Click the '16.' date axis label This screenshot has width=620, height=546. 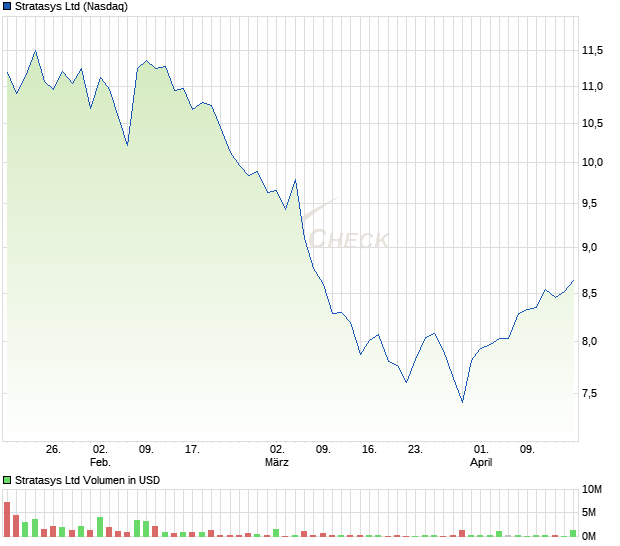pos(369,450)
